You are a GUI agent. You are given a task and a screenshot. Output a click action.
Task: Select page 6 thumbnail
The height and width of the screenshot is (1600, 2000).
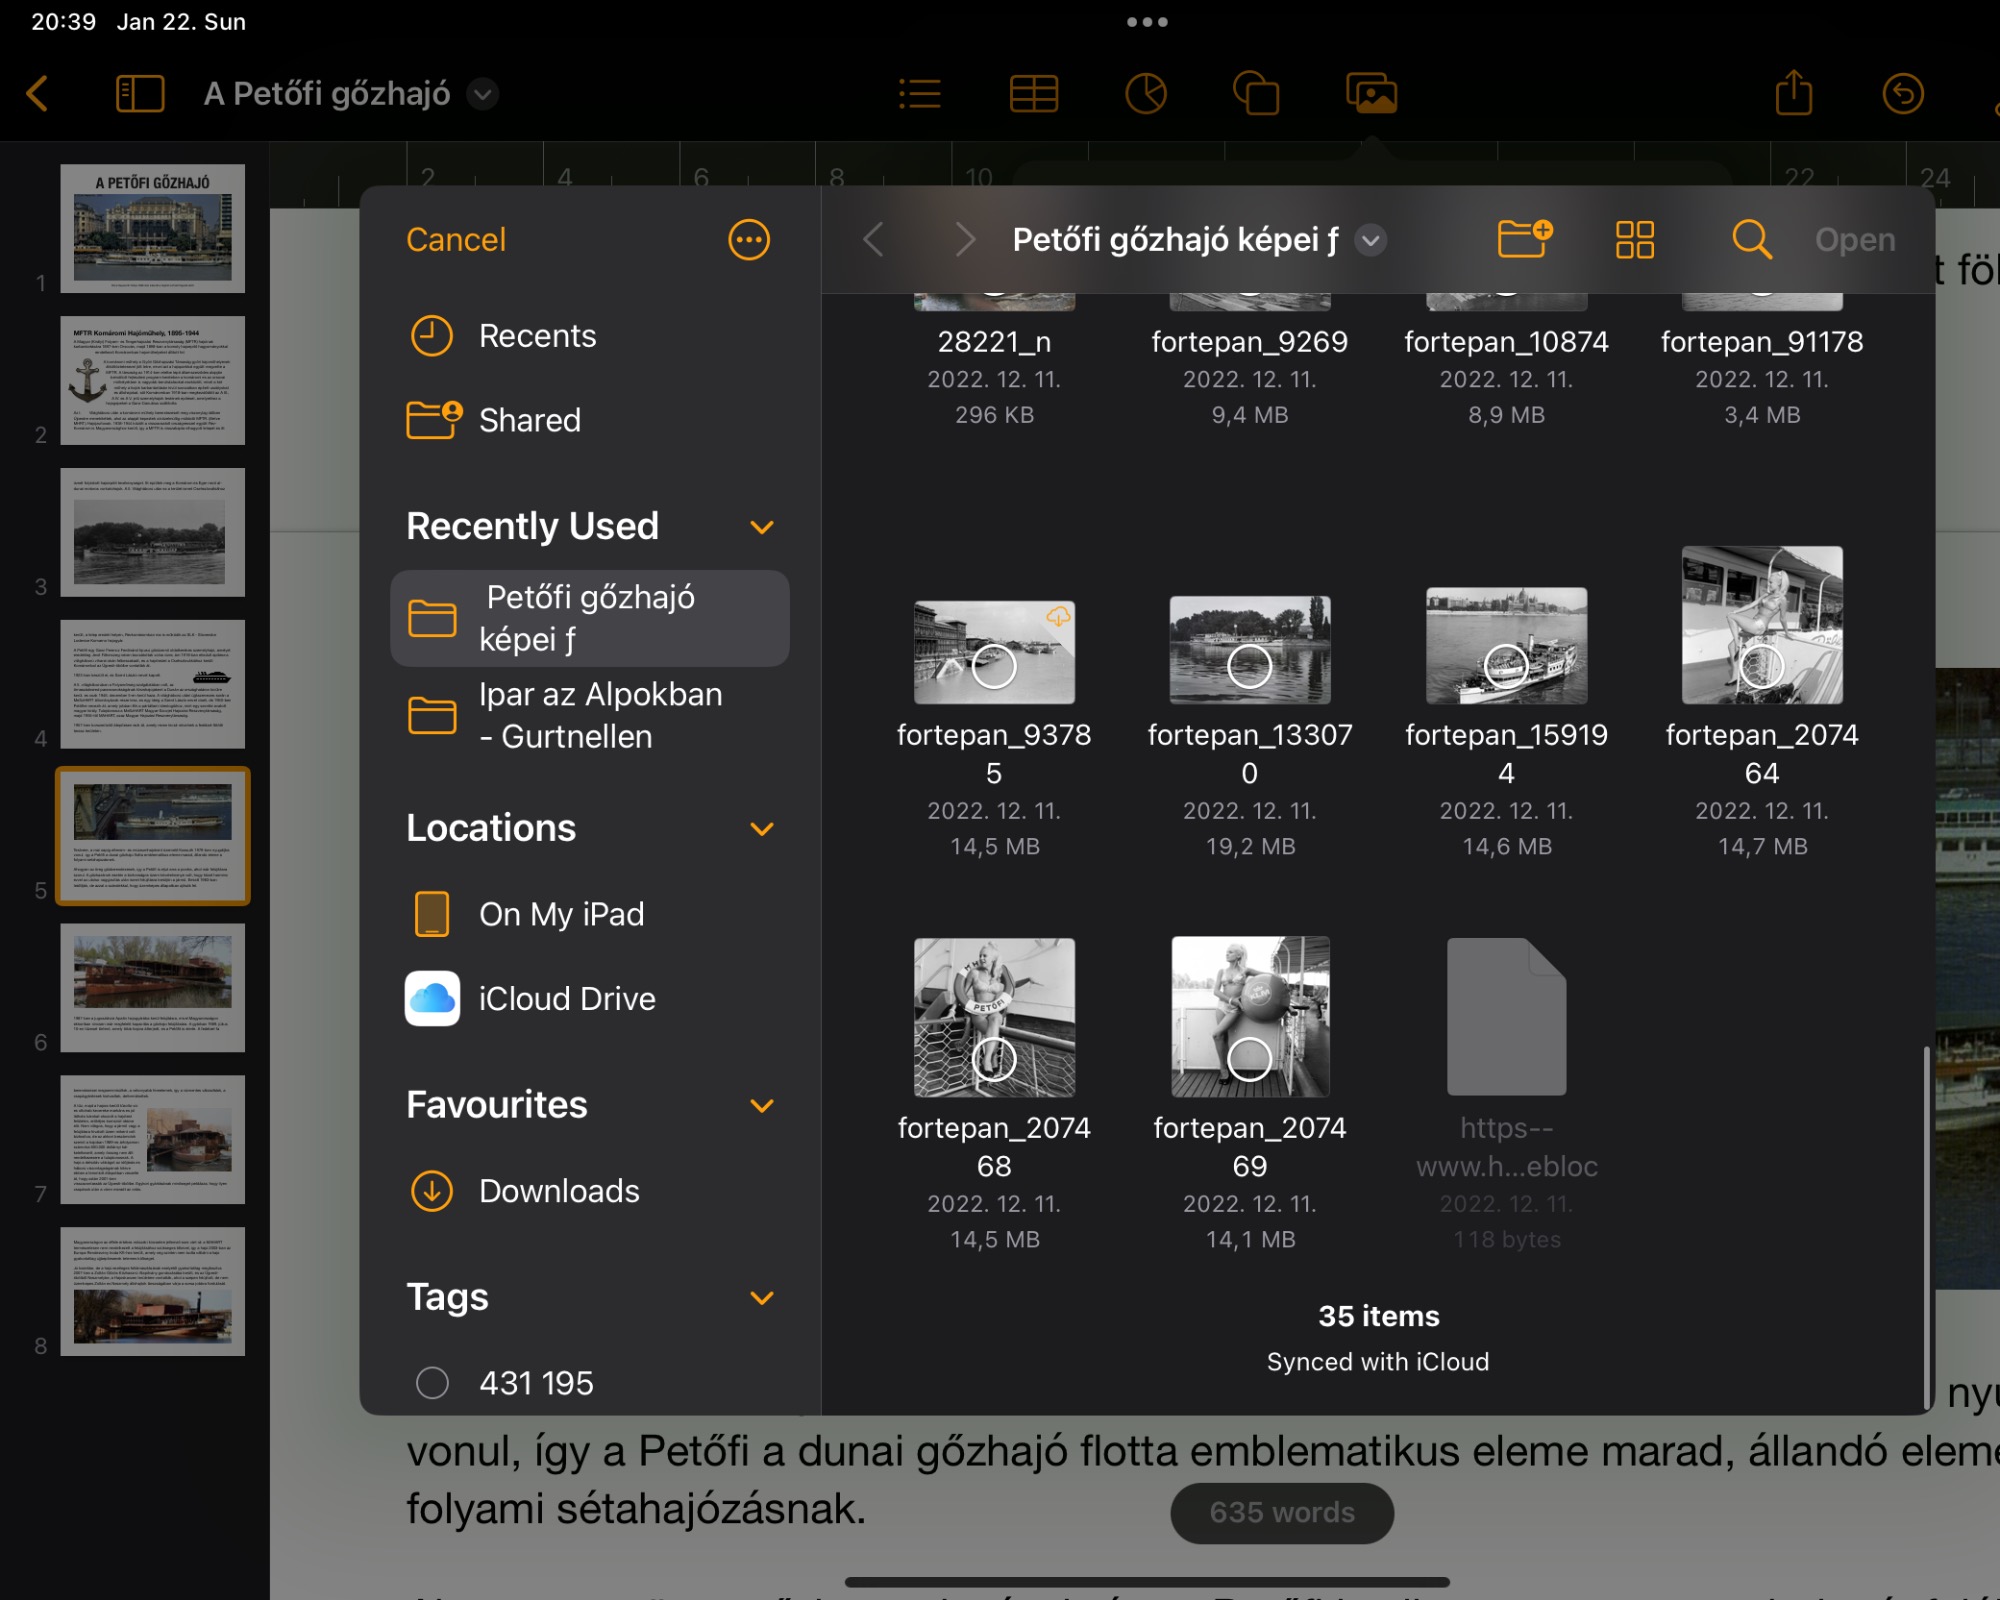152,988
